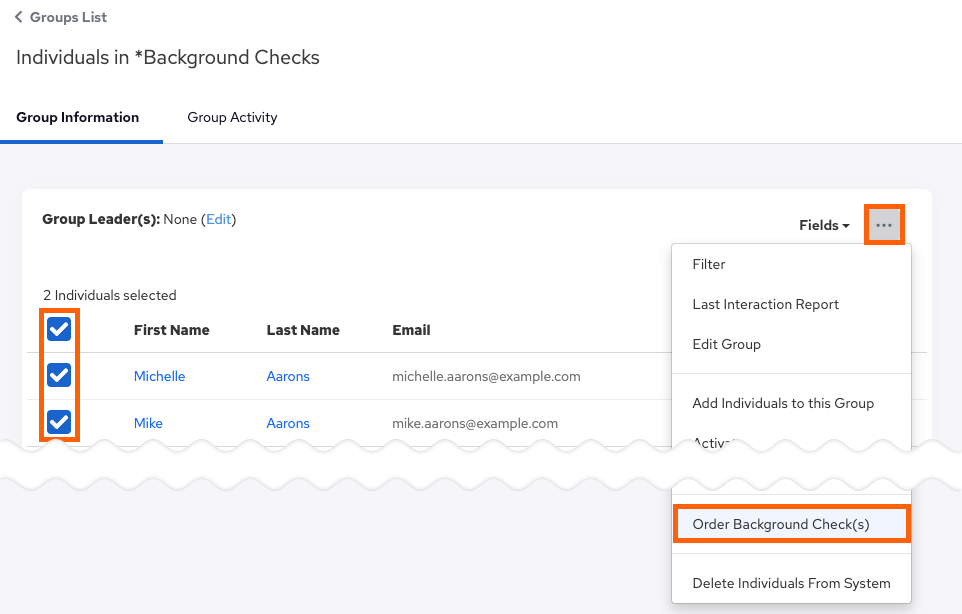Screen dimensions: 962x614
Task: Click mike.aarons@example.com email cell
Action: 475,423
